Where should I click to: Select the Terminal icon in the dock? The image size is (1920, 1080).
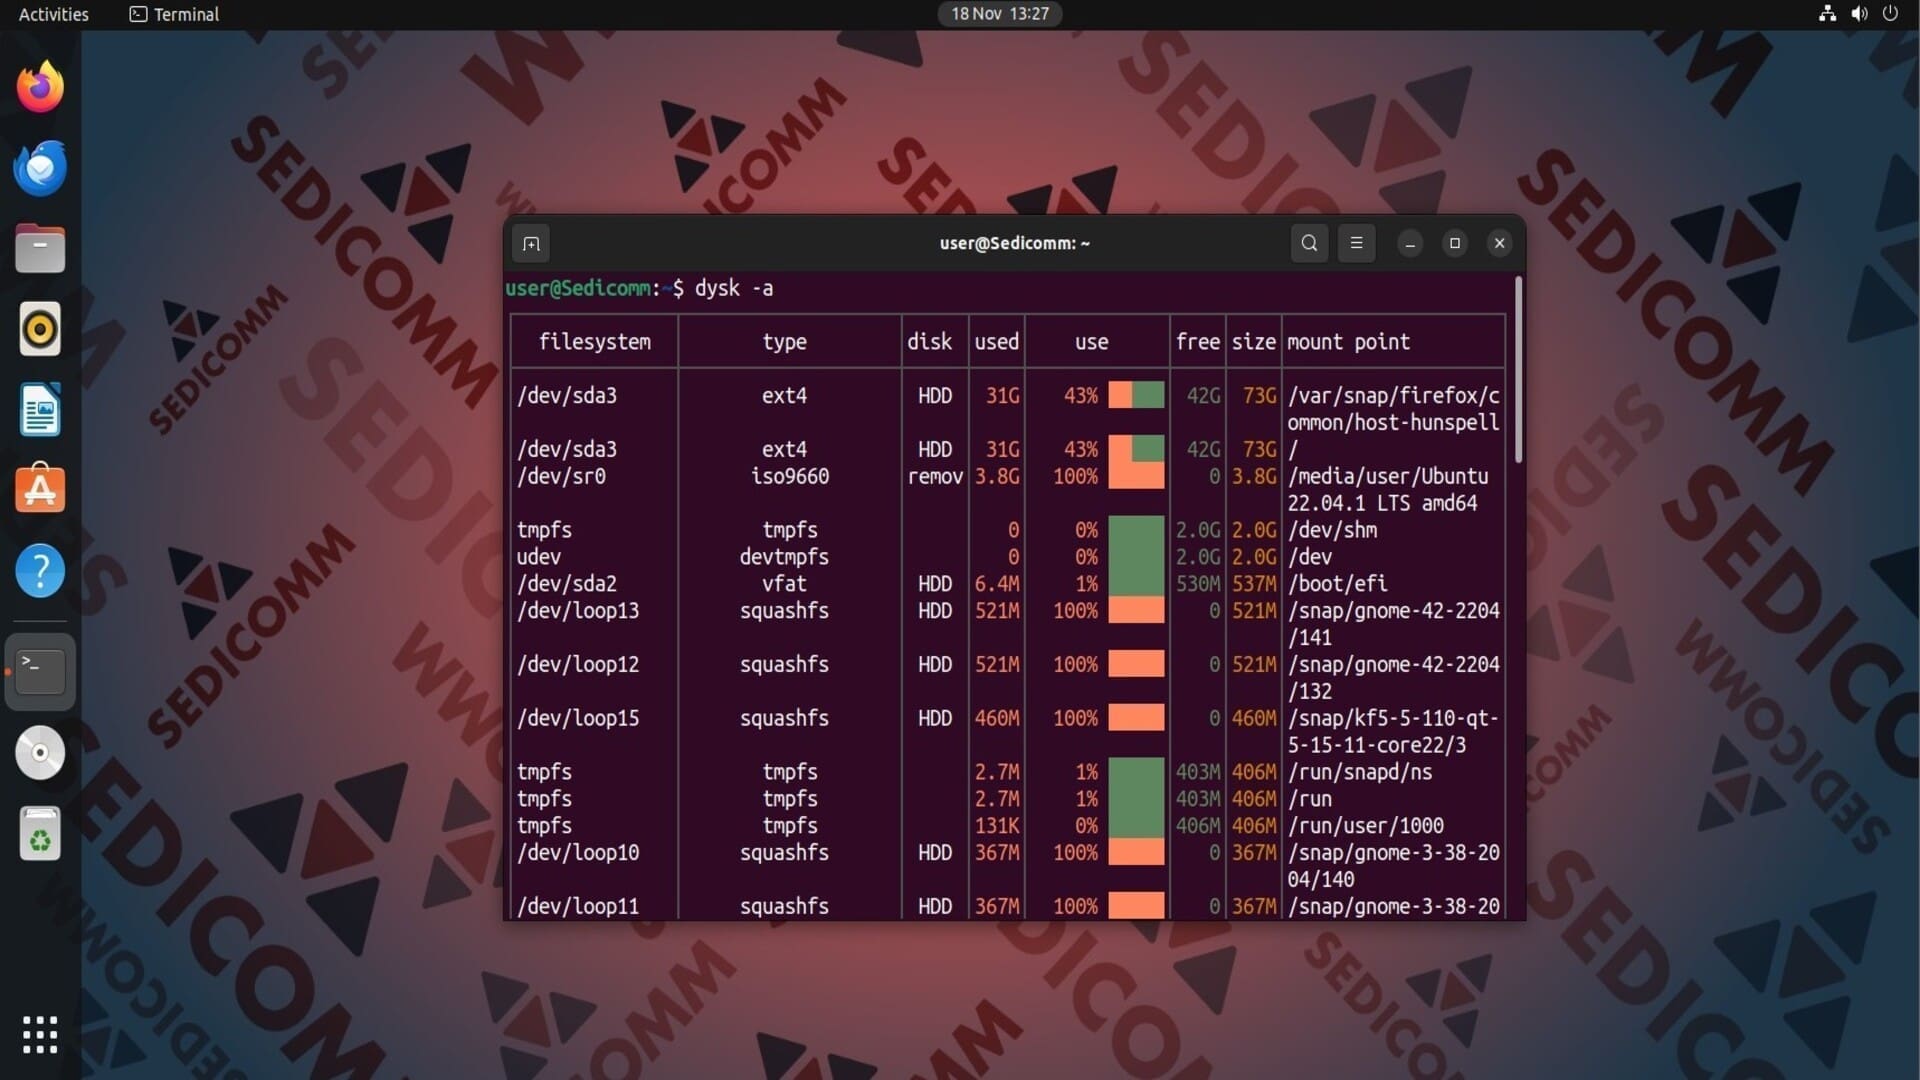[40, 672]
